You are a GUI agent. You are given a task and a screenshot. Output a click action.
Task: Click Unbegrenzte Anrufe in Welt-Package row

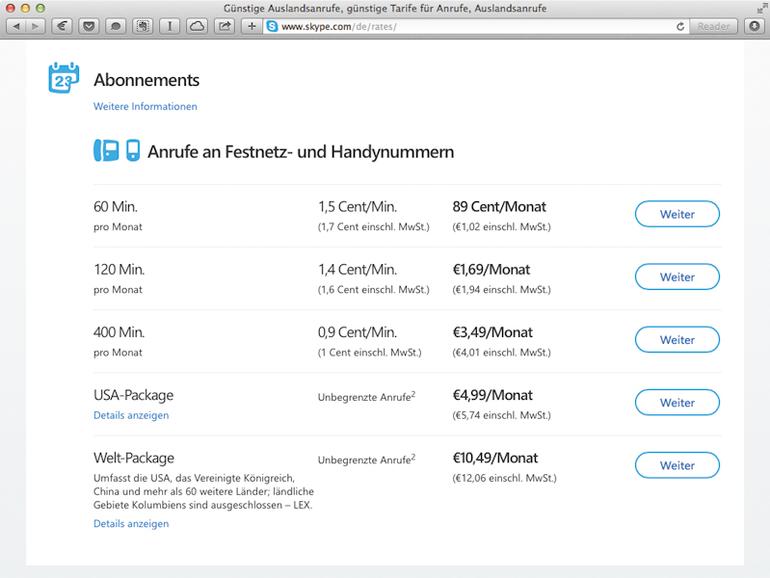pos(366,460)
